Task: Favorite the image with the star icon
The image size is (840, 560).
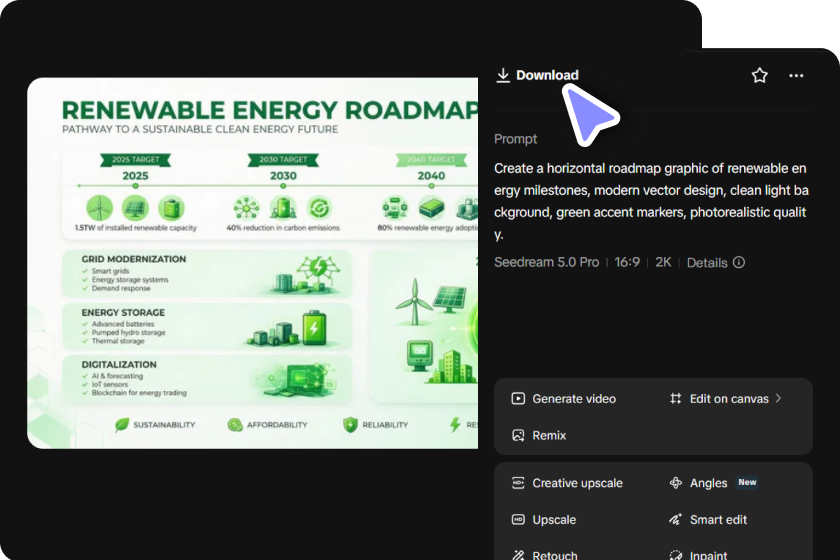Action: [760, 76]
